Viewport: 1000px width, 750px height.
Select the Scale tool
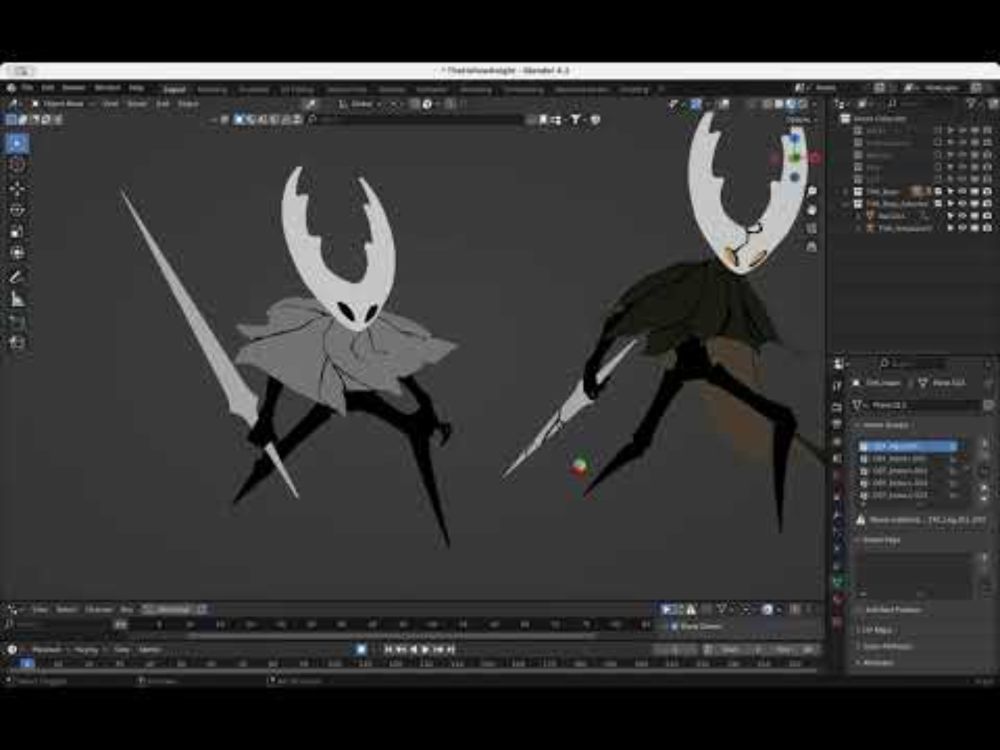click(17, 232)
